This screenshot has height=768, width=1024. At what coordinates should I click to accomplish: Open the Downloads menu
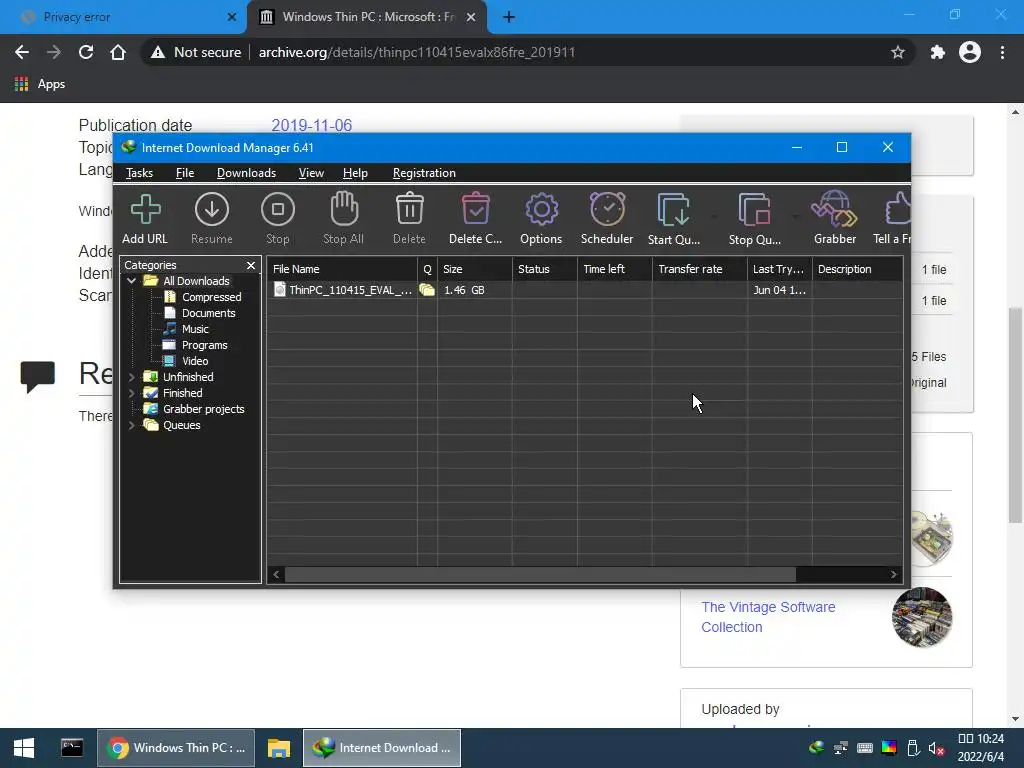click(x=246, y=173)
